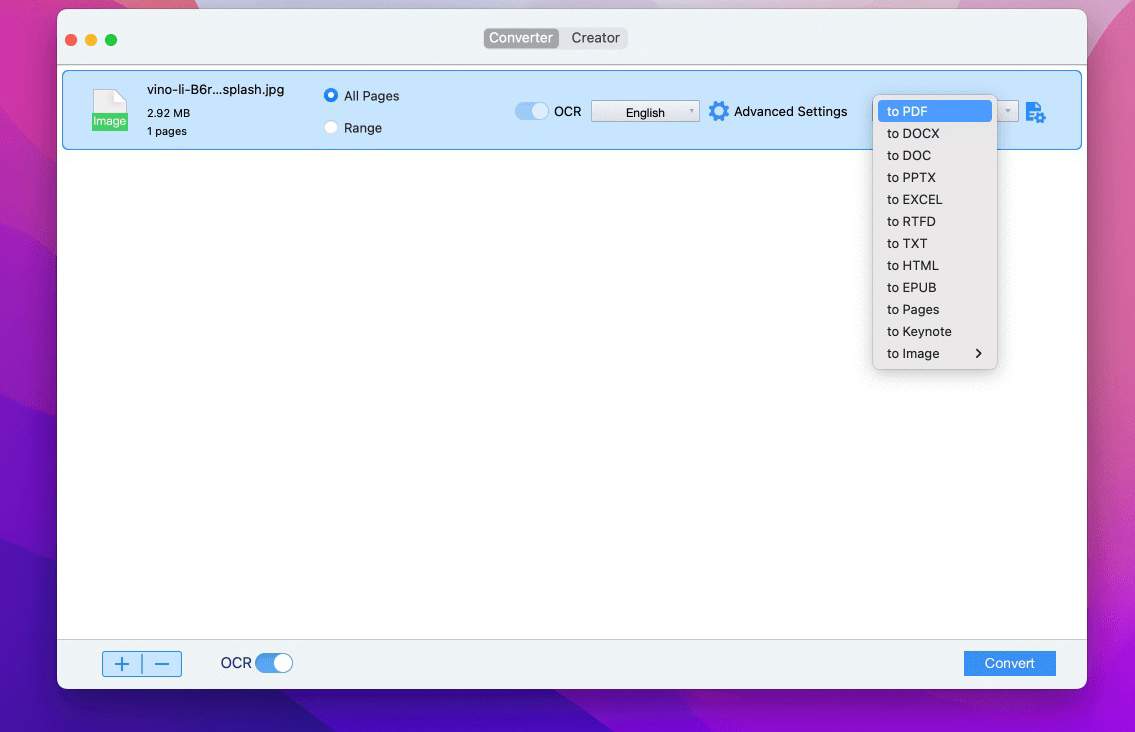The width and height of the screenshot is (1135, 732).
Task: Select to PDF in format menu
Action: coord(907,111)
